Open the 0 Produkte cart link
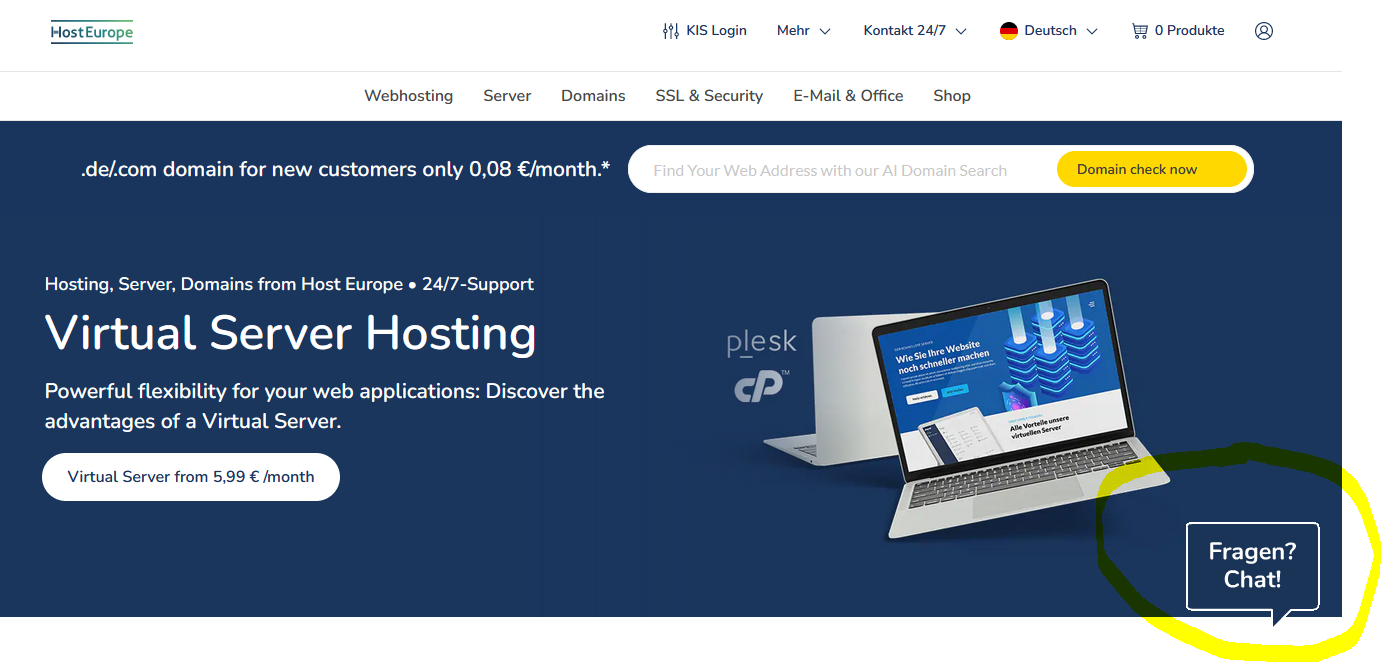The image size is (1381, 663). [1178, 31]
